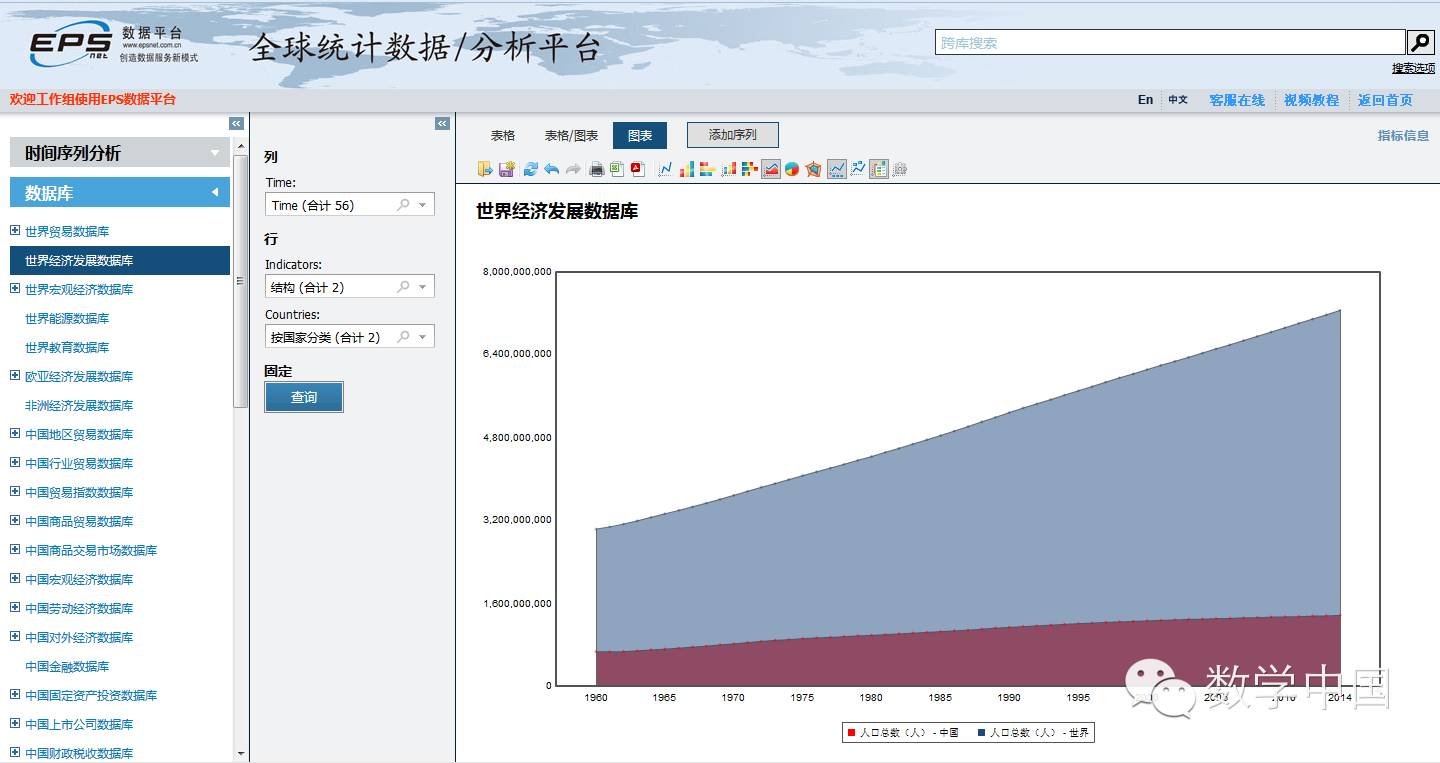Switch to the 表格/图表 tab
The image size is (1440, 763).
571,135
